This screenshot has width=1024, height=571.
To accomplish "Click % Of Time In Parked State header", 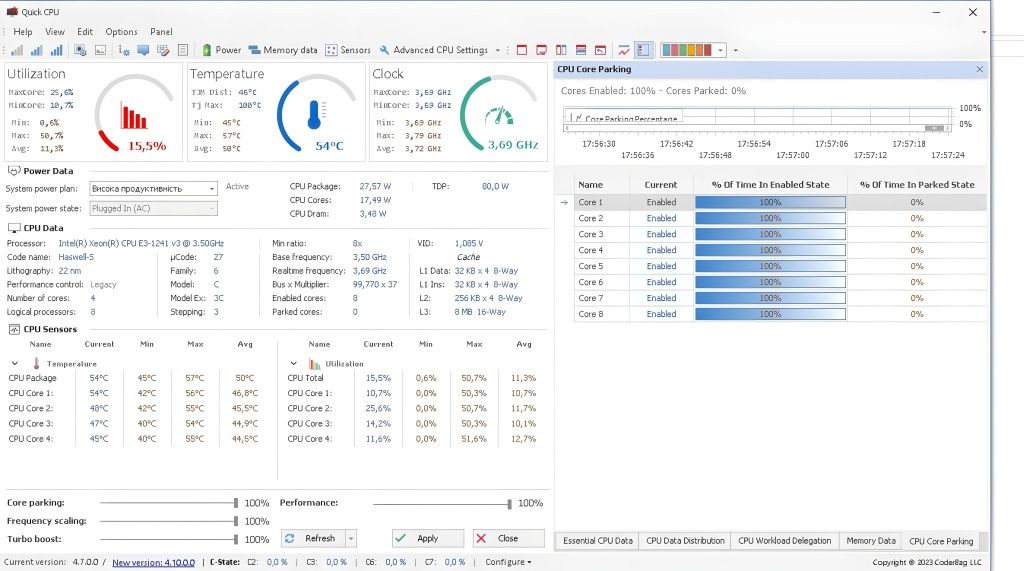I will tap(917, 185).
